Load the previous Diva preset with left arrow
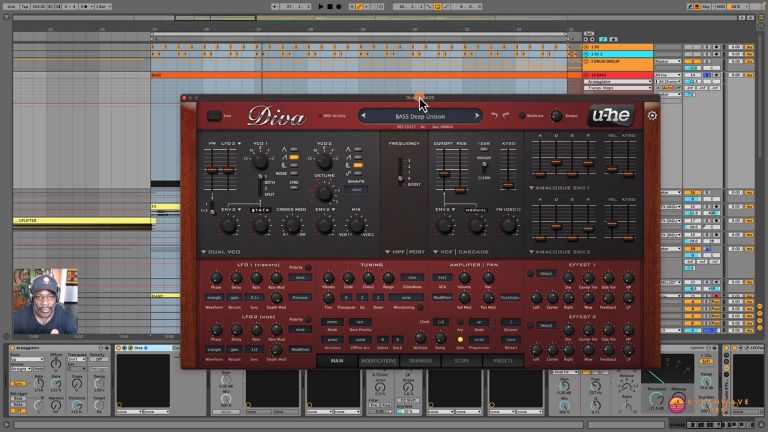Screen dimensions: 768x432 pos(363,116)
